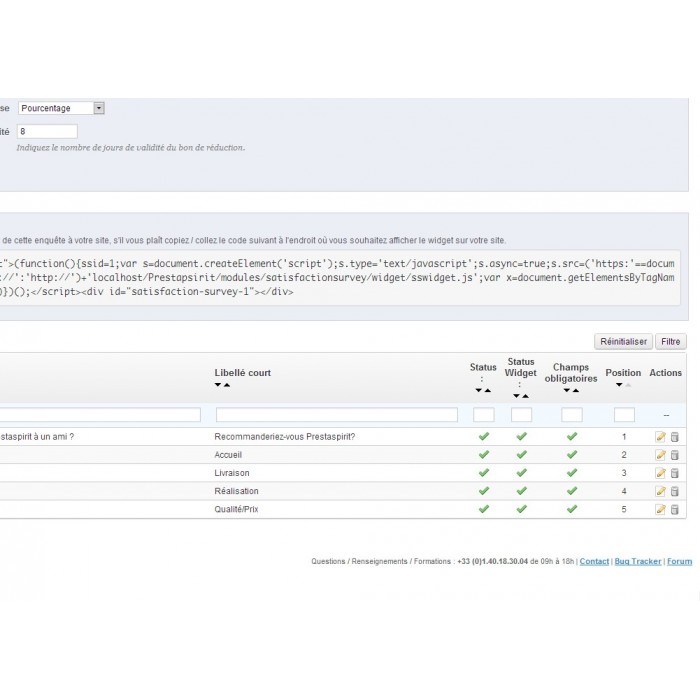
Task: Toggle Status checkmark for Livraison row
Action: [x=483, y=472]
